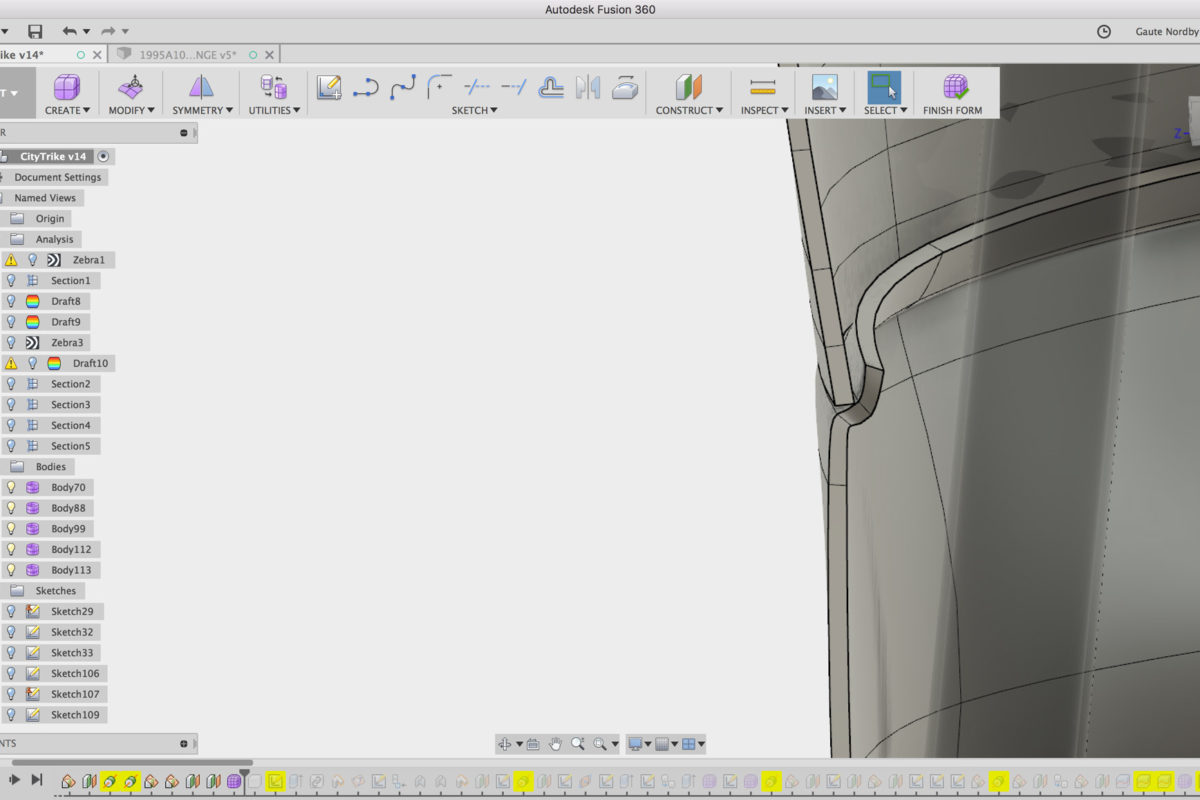This screenshot has height=800, width=1200.
Task: Open the Gaute Nordby account menu
Action: pos(1166,32)
